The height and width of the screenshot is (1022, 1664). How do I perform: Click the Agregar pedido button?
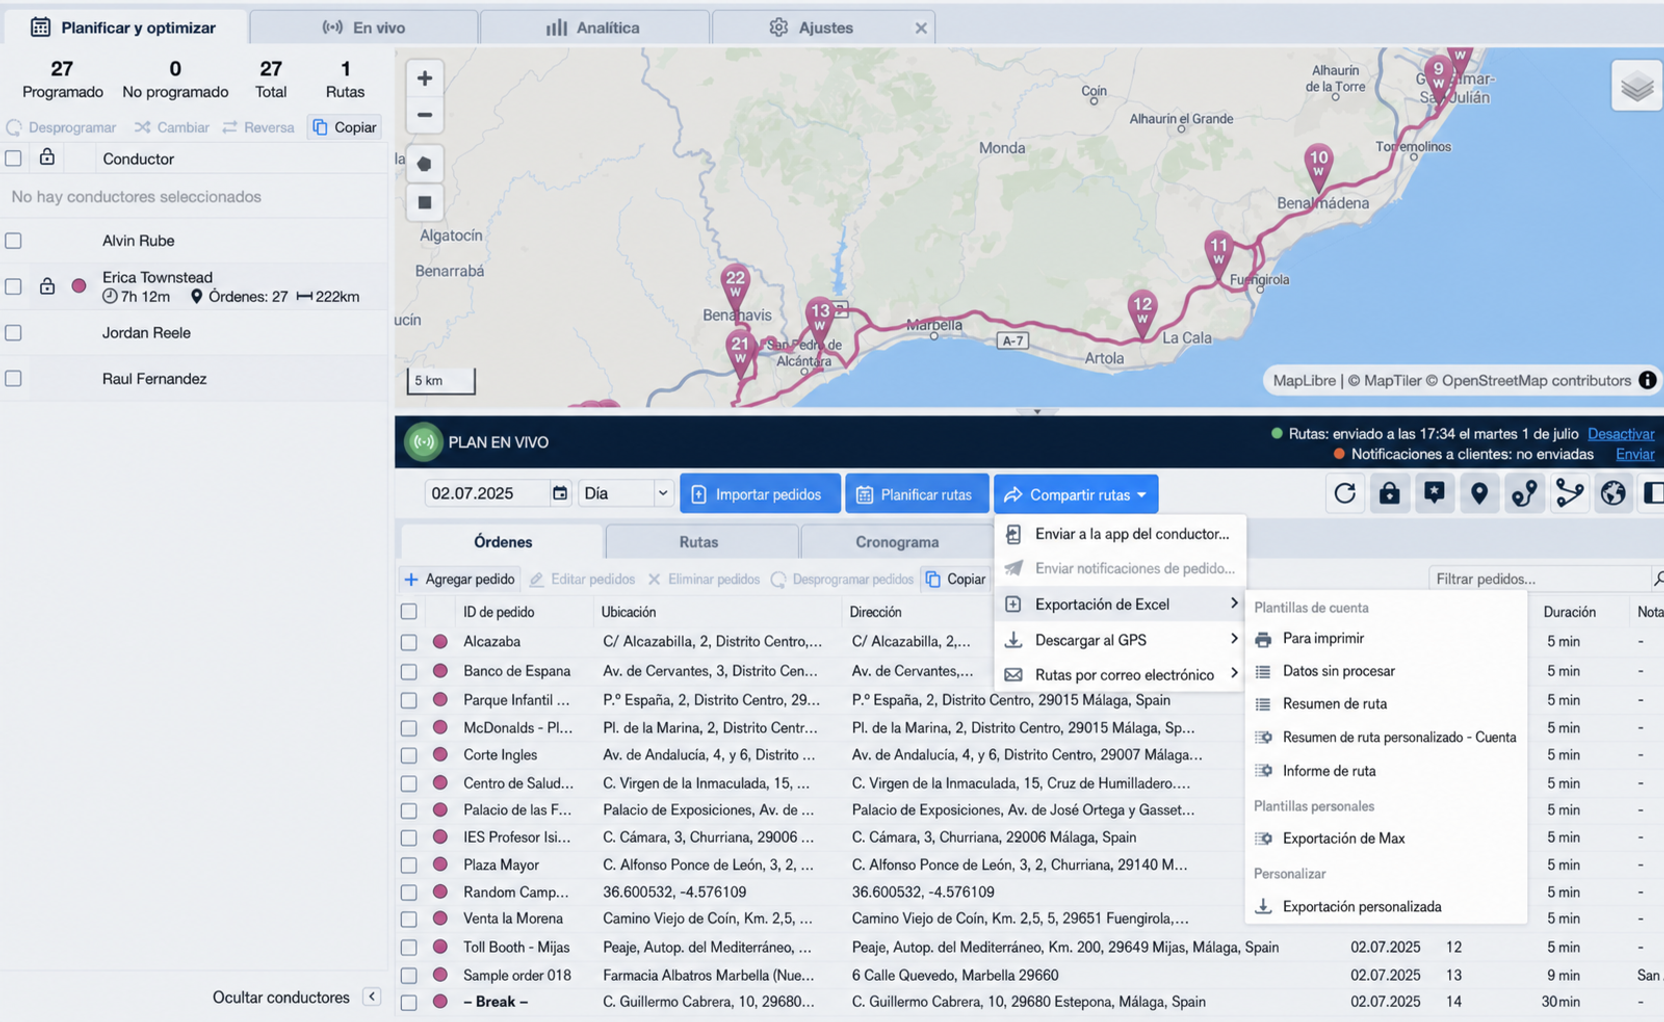click(460, 579)
